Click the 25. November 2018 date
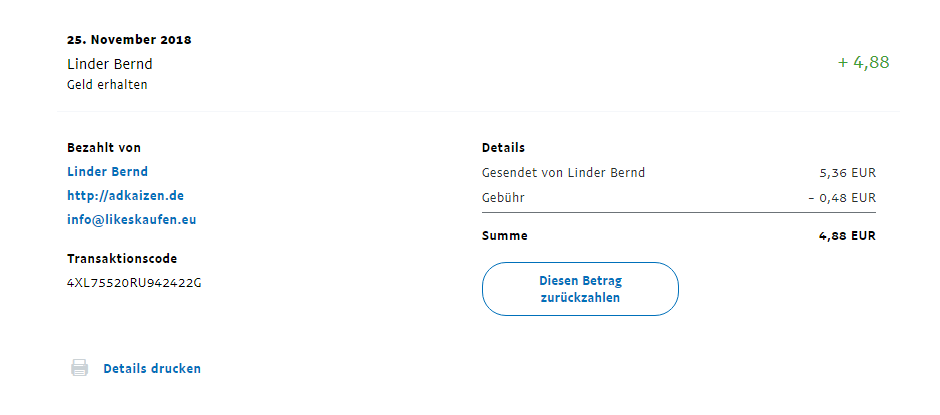Image resolution: width=940 pixels, height=415 pixels. 129,40
